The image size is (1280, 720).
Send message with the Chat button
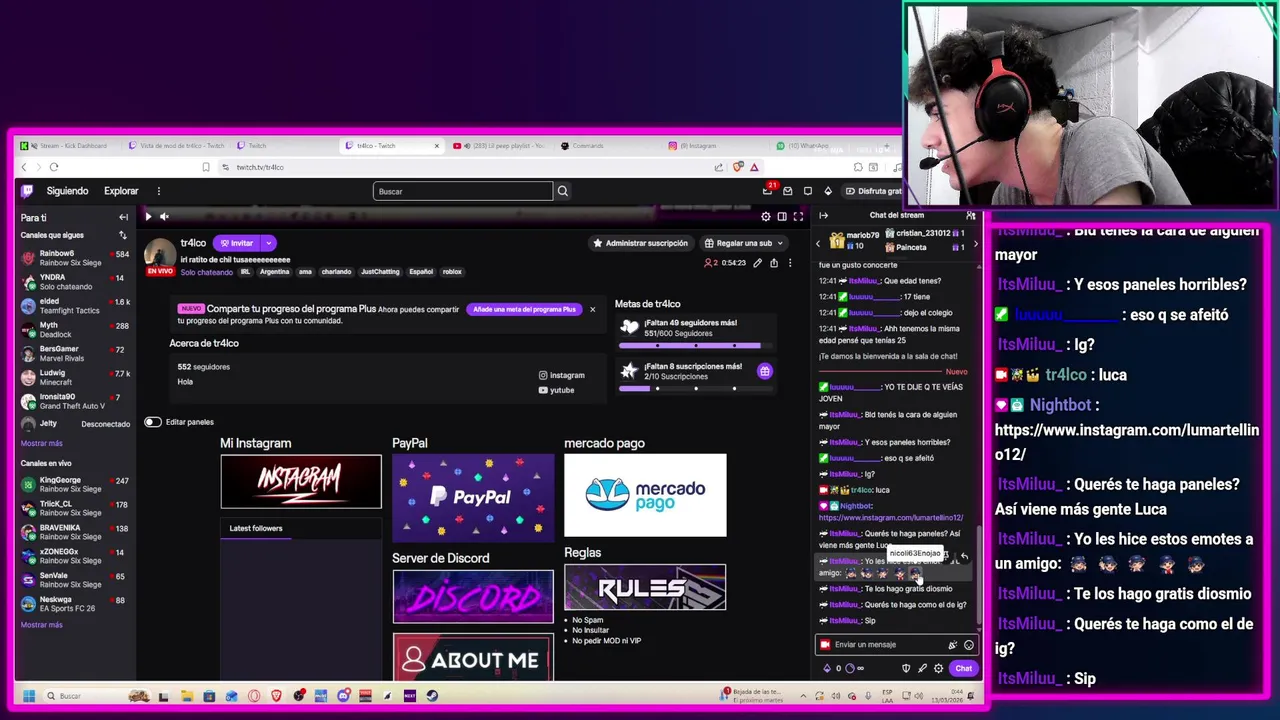pyautogui.click(x=963, y=668)
